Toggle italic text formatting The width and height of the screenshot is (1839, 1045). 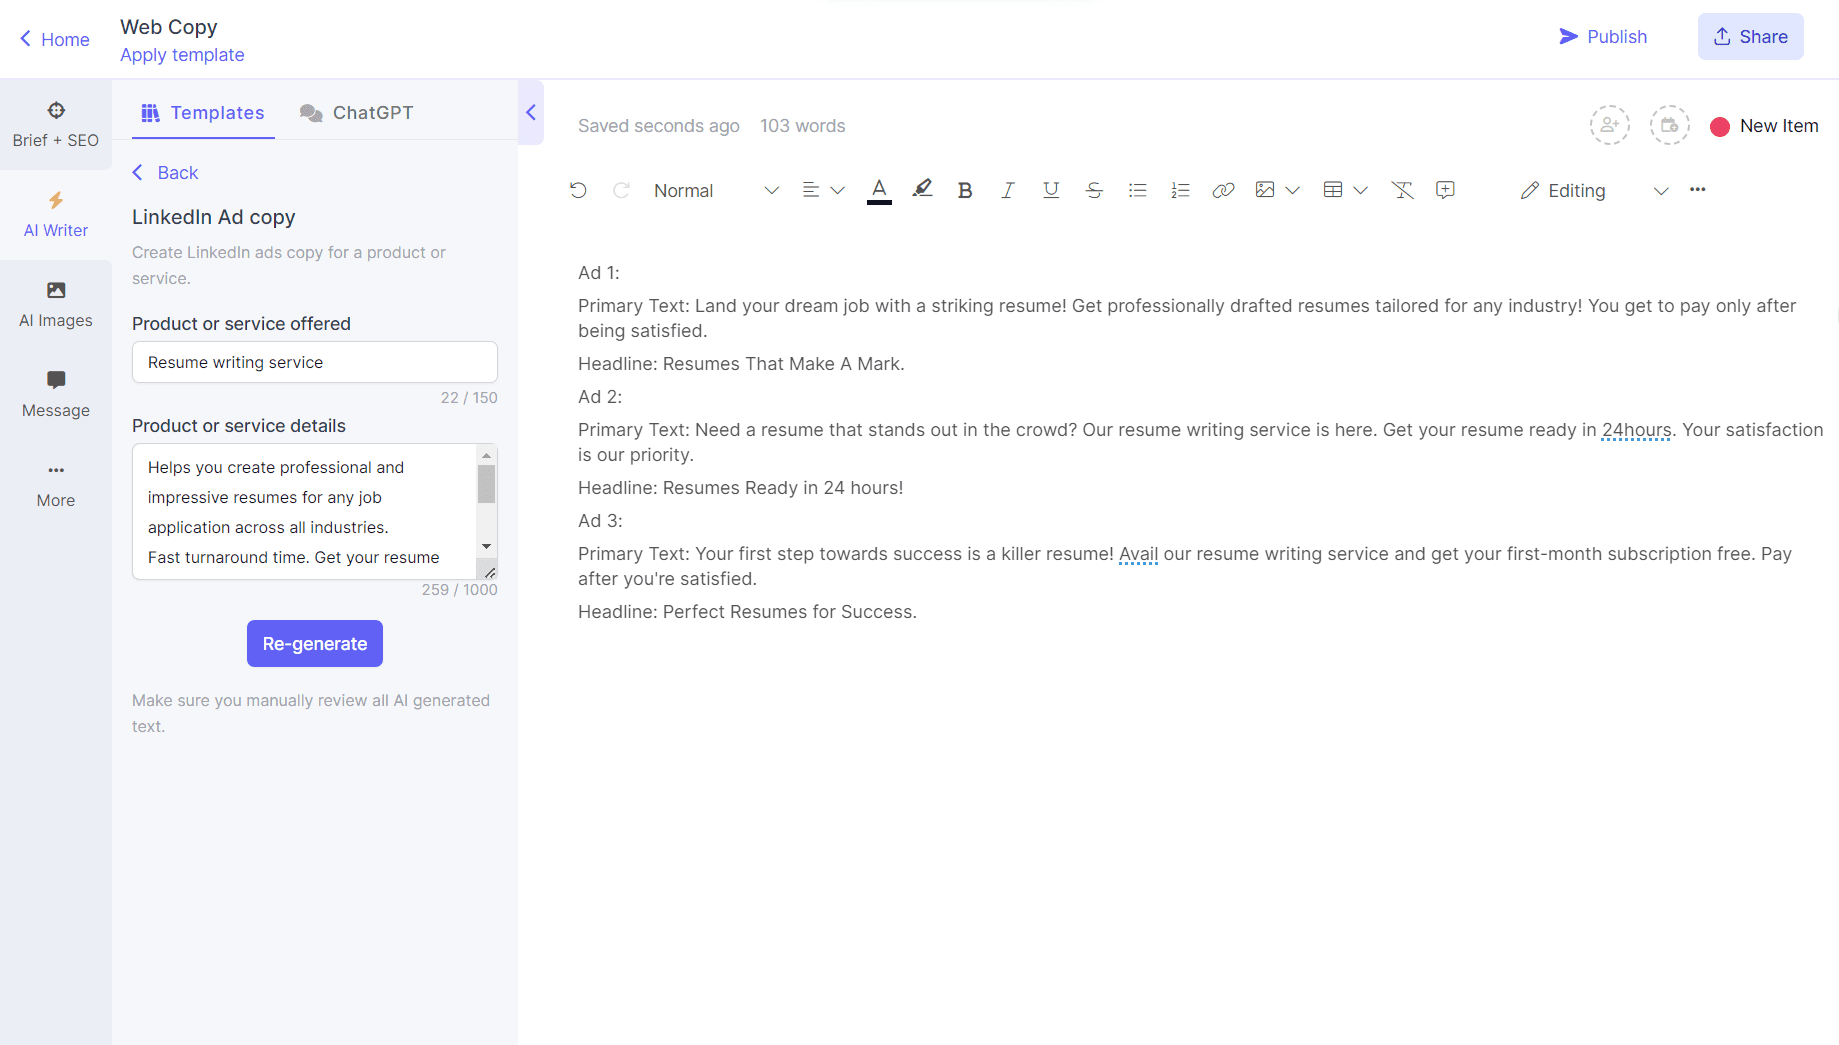pyautogui.click(x=1007, y=190)
